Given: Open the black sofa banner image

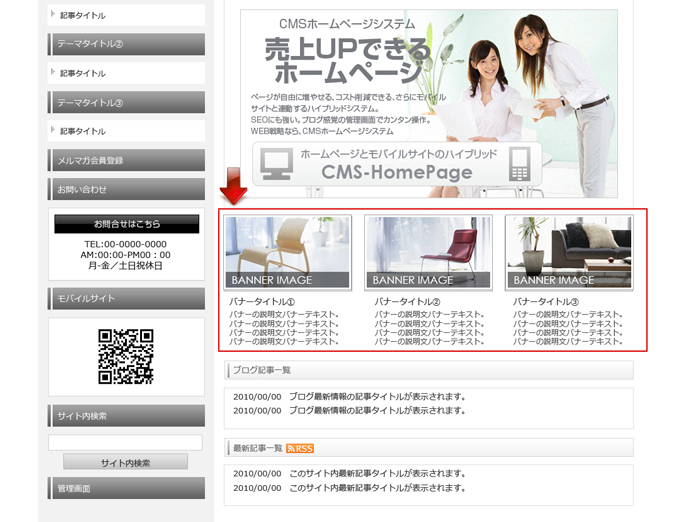Looking at the screenshot, I should (x=569, y=253).
